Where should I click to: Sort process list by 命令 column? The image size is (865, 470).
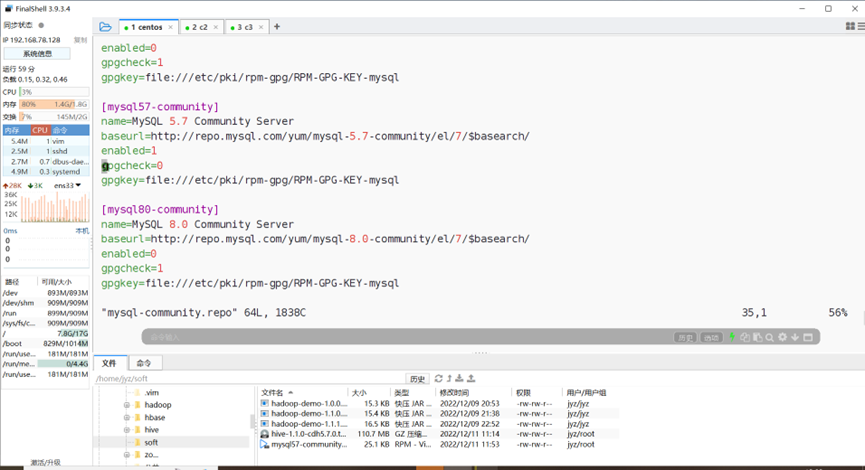click(x=70, y=130)
